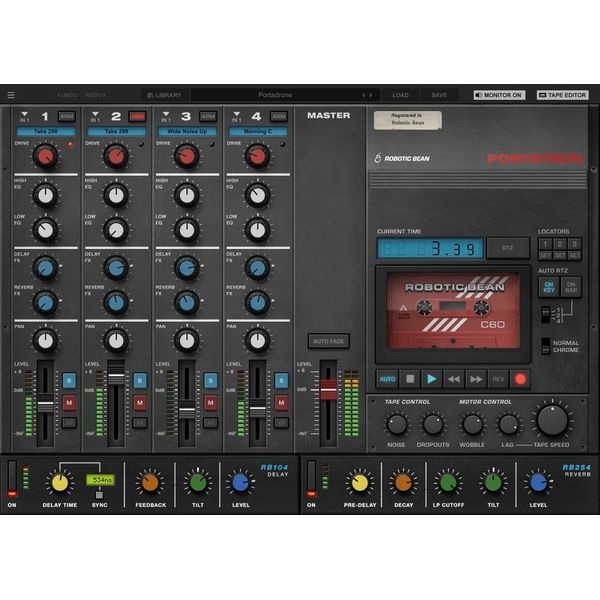
Task: Hit the red Record button
Action: tap(520, 379)
